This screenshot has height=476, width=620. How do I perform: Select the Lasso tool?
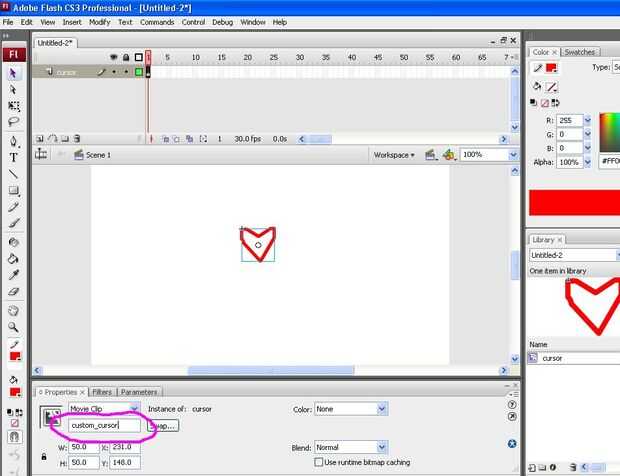point(13,122)
